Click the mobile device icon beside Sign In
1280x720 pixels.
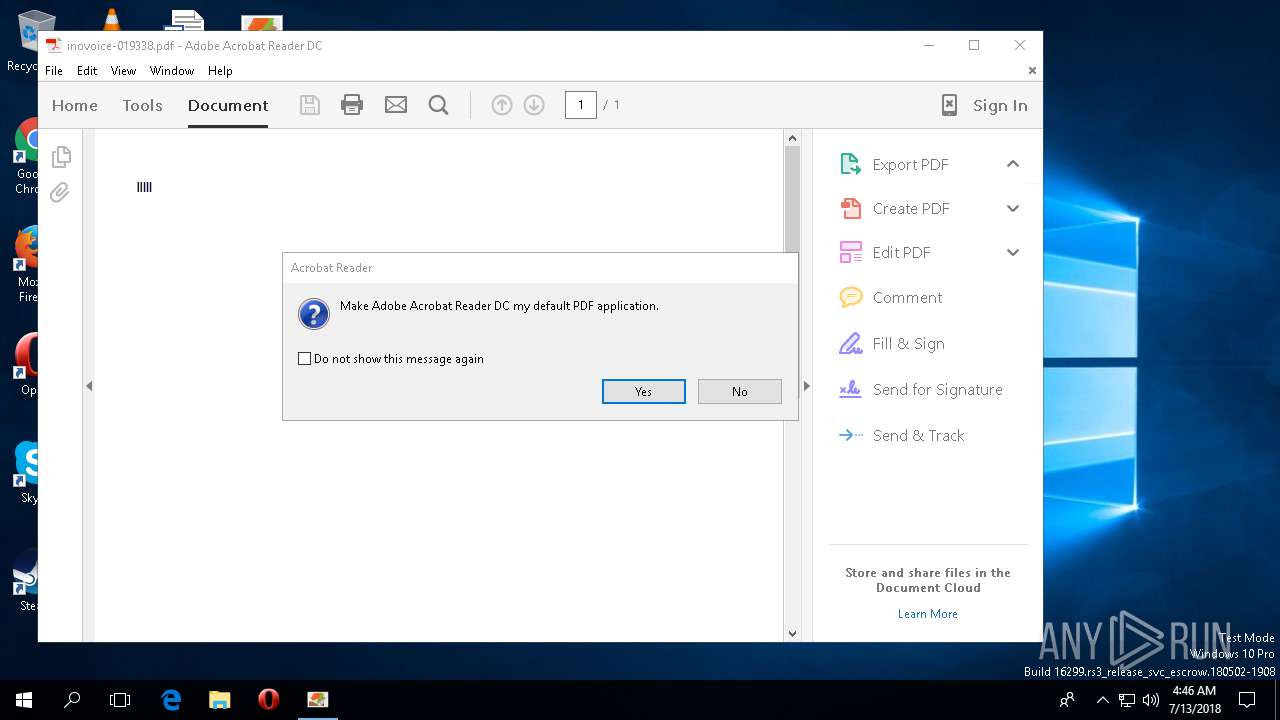tap(949, 105)
